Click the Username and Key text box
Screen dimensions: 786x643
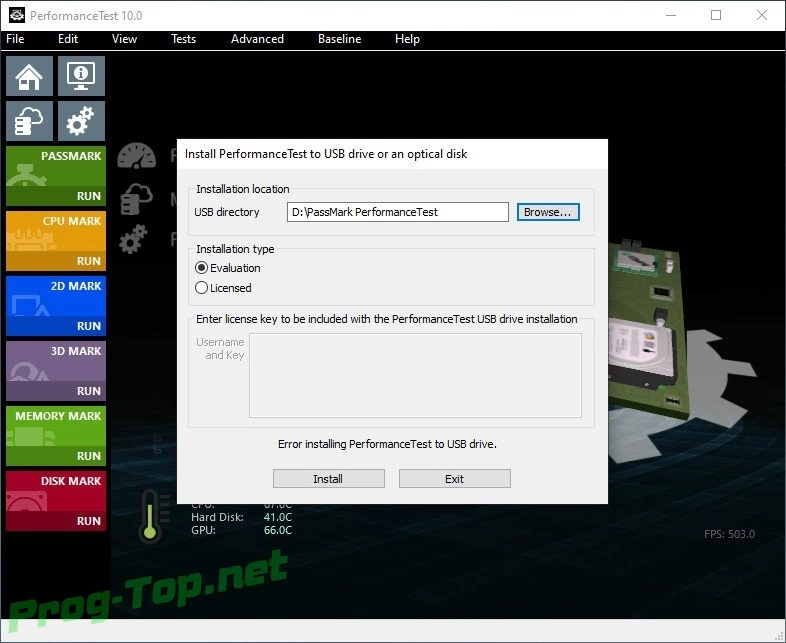[x=415, y=375]
